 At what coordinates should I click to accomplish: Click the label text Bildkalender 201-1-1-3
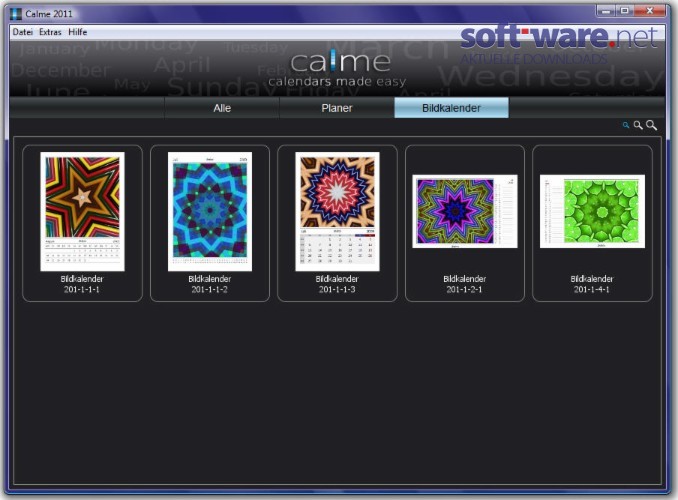coord(337,284)
